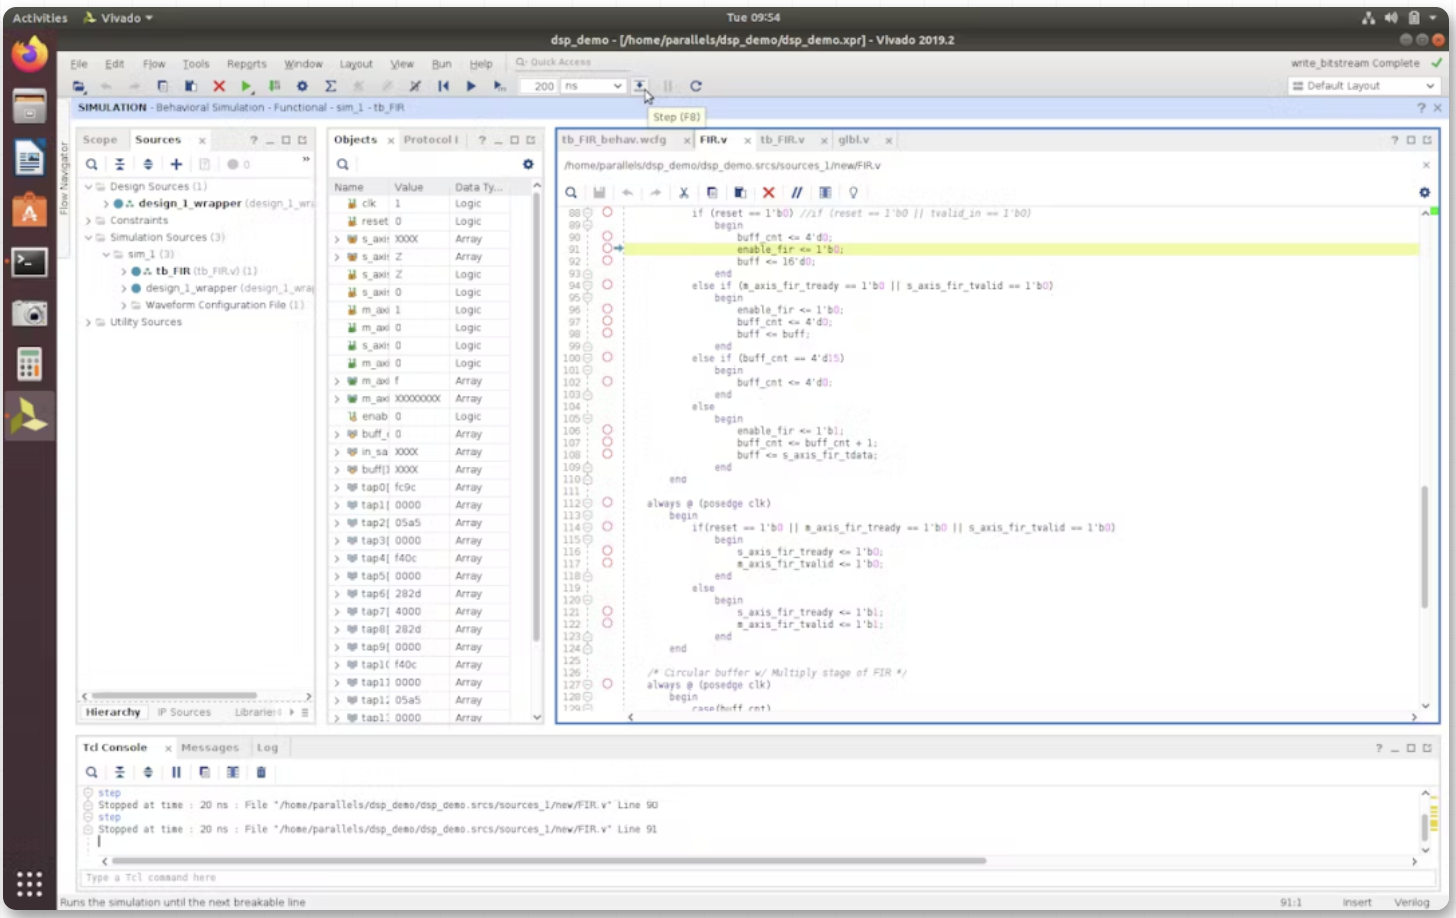Open the Flow menu
1456x918 pixels.
click(x=154, y=64)
